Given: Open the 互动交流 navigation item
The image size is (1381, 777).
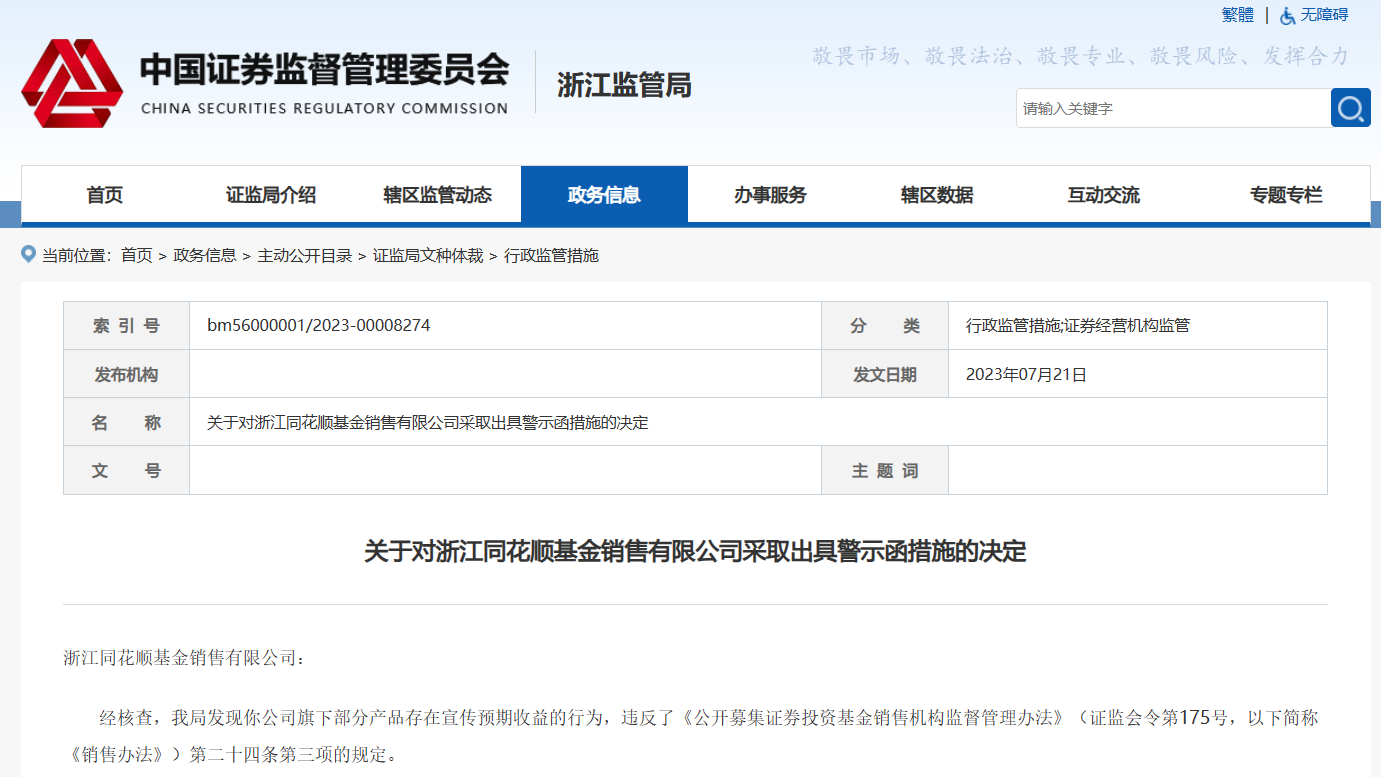Looking at the screenshot, I should click(1103, 195).
